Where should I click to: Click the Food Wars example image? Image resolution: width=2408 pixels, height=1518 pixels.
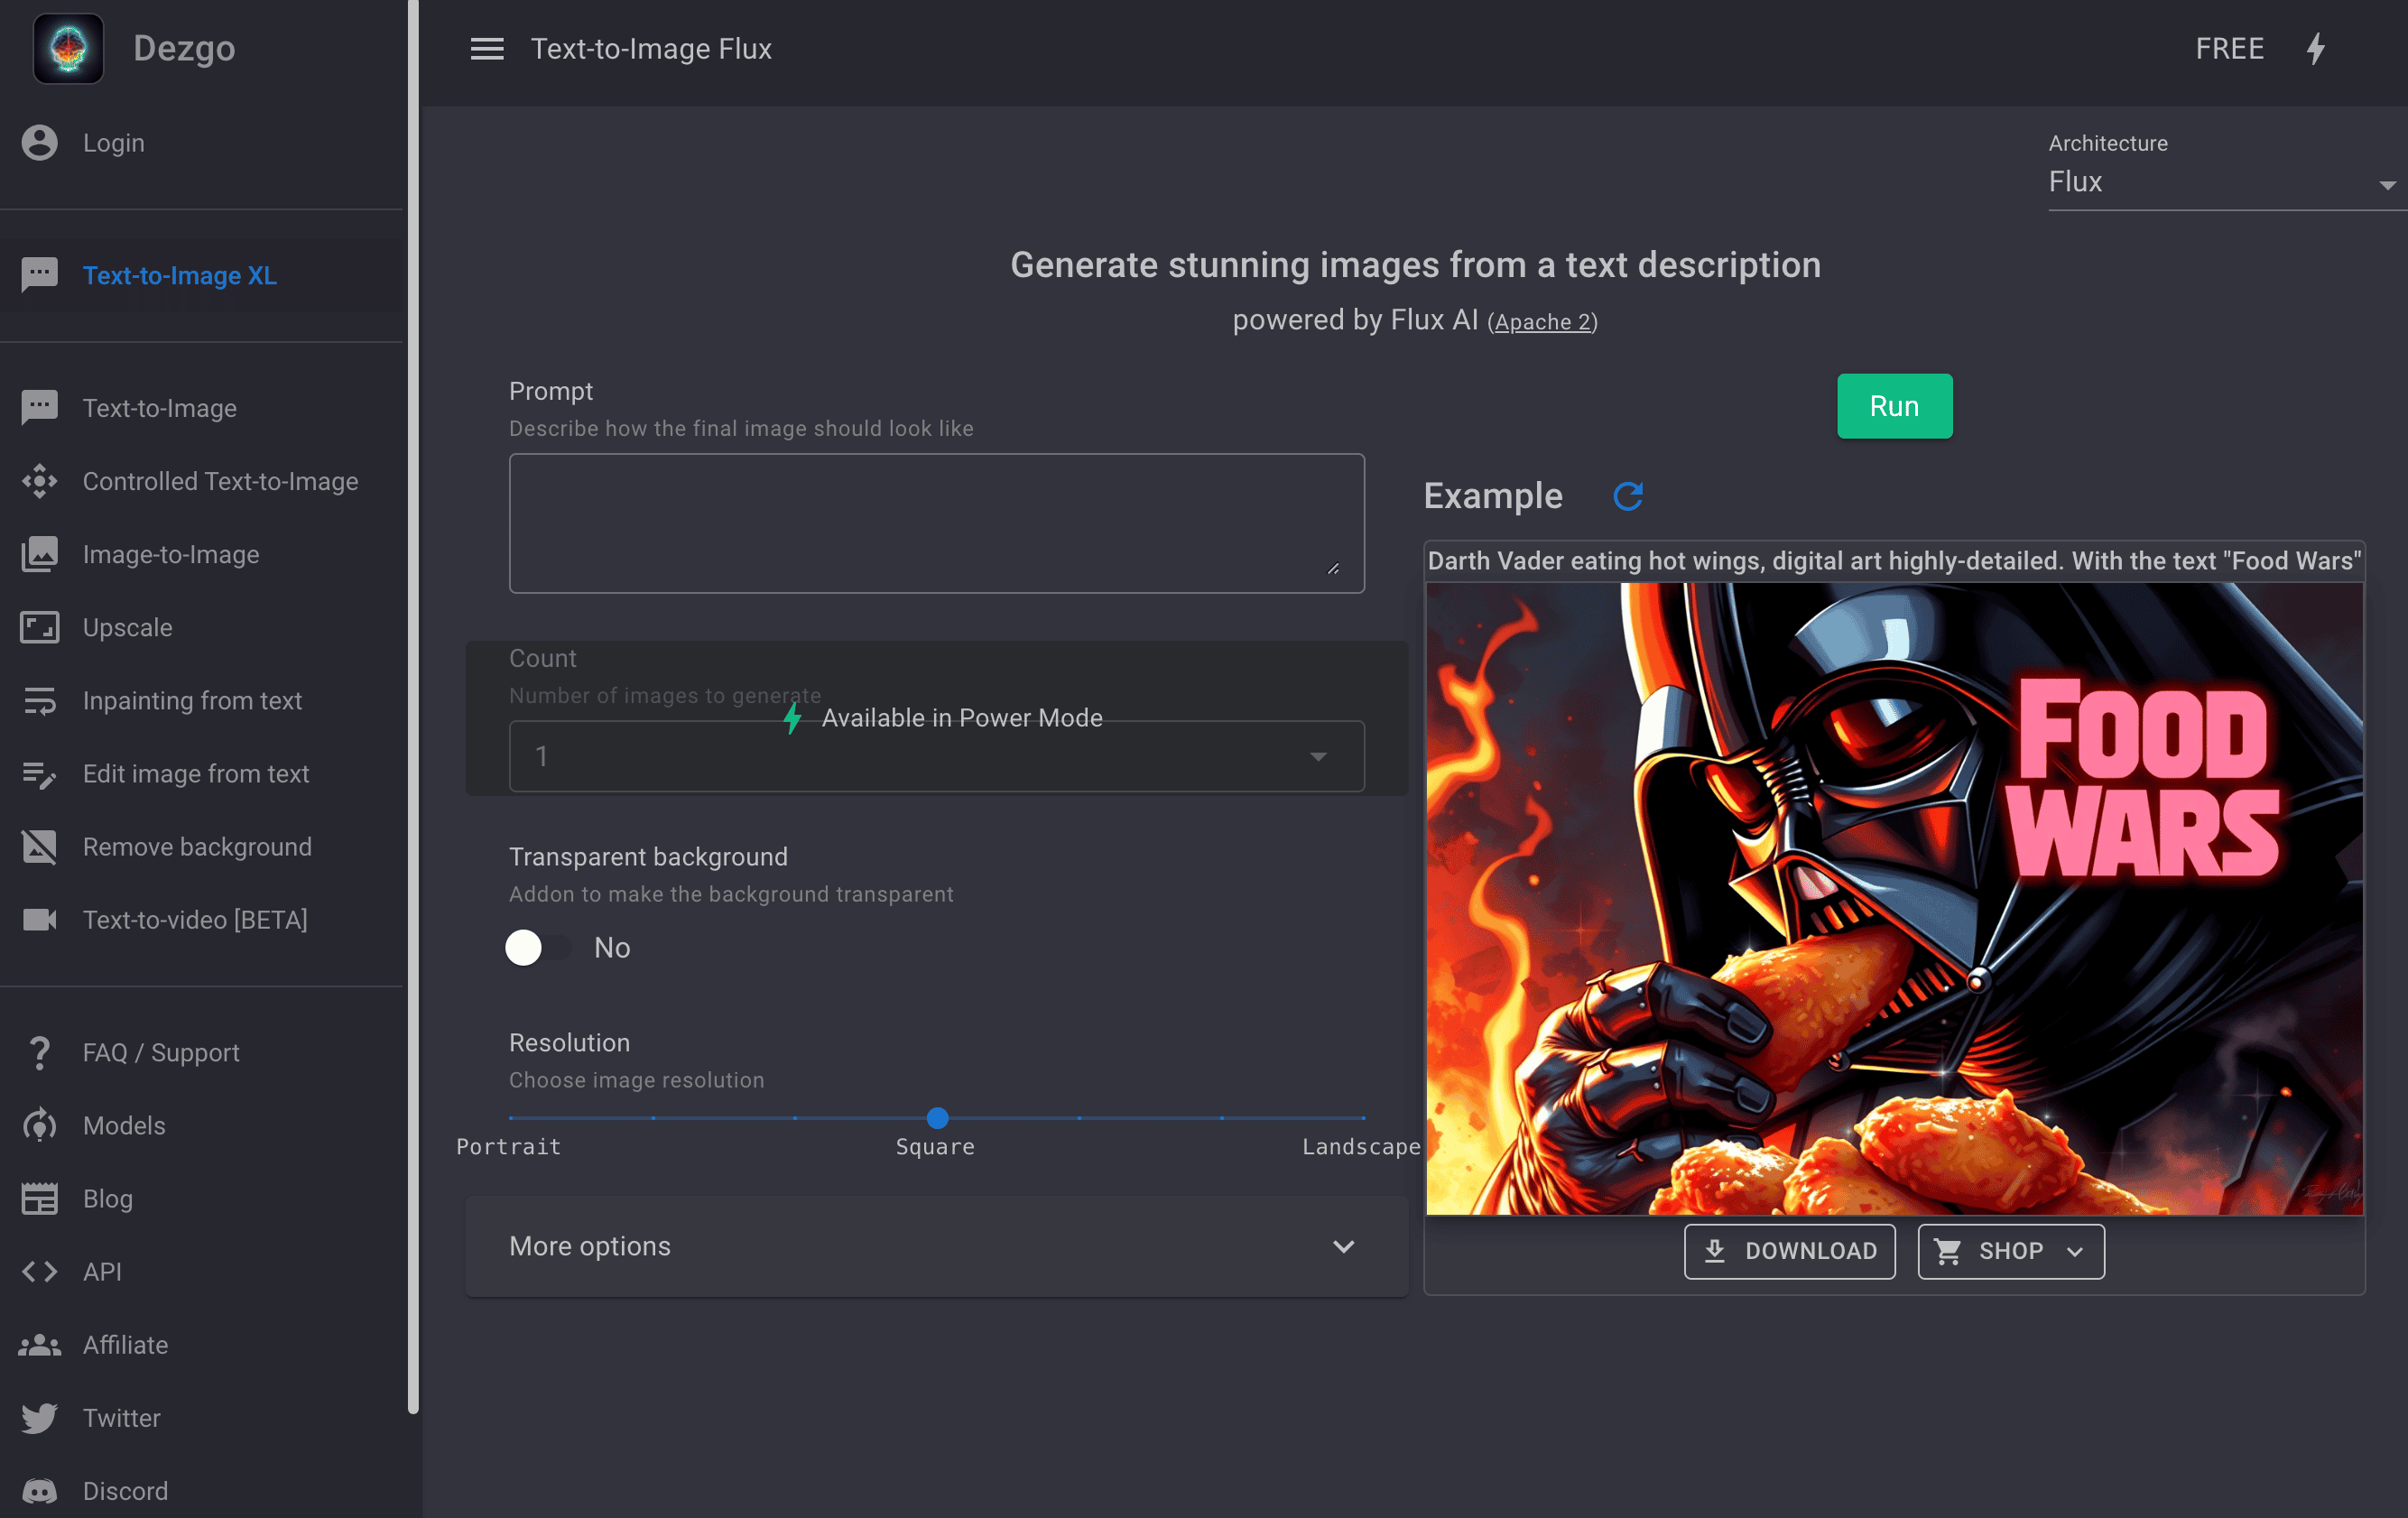(1894, 899)
